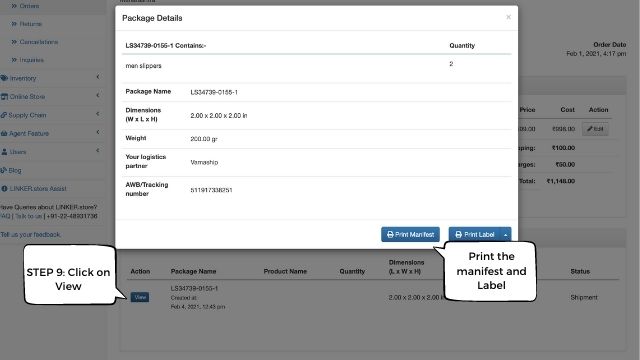The height and width of the screenshot is (360, 640).
Task: Expand the Supply Chain menu chevron
Action: click(x=98, y=113)
